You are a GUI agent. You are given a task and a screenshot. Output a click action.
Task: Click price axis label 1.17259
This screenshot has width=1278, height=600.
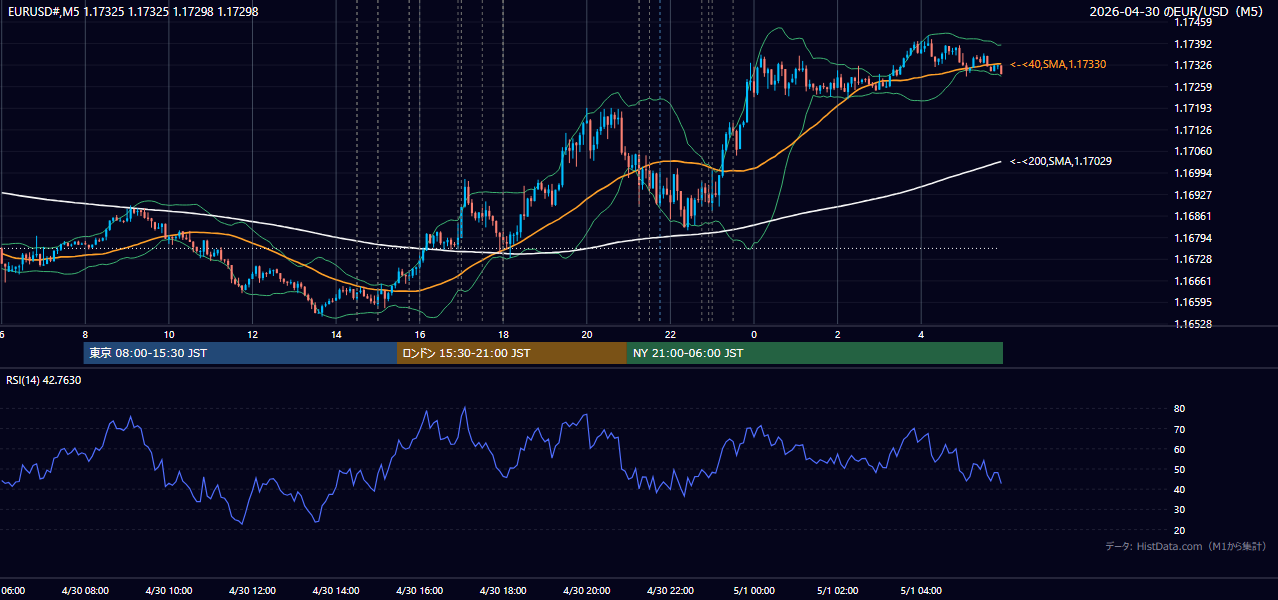click(1193, 87)
